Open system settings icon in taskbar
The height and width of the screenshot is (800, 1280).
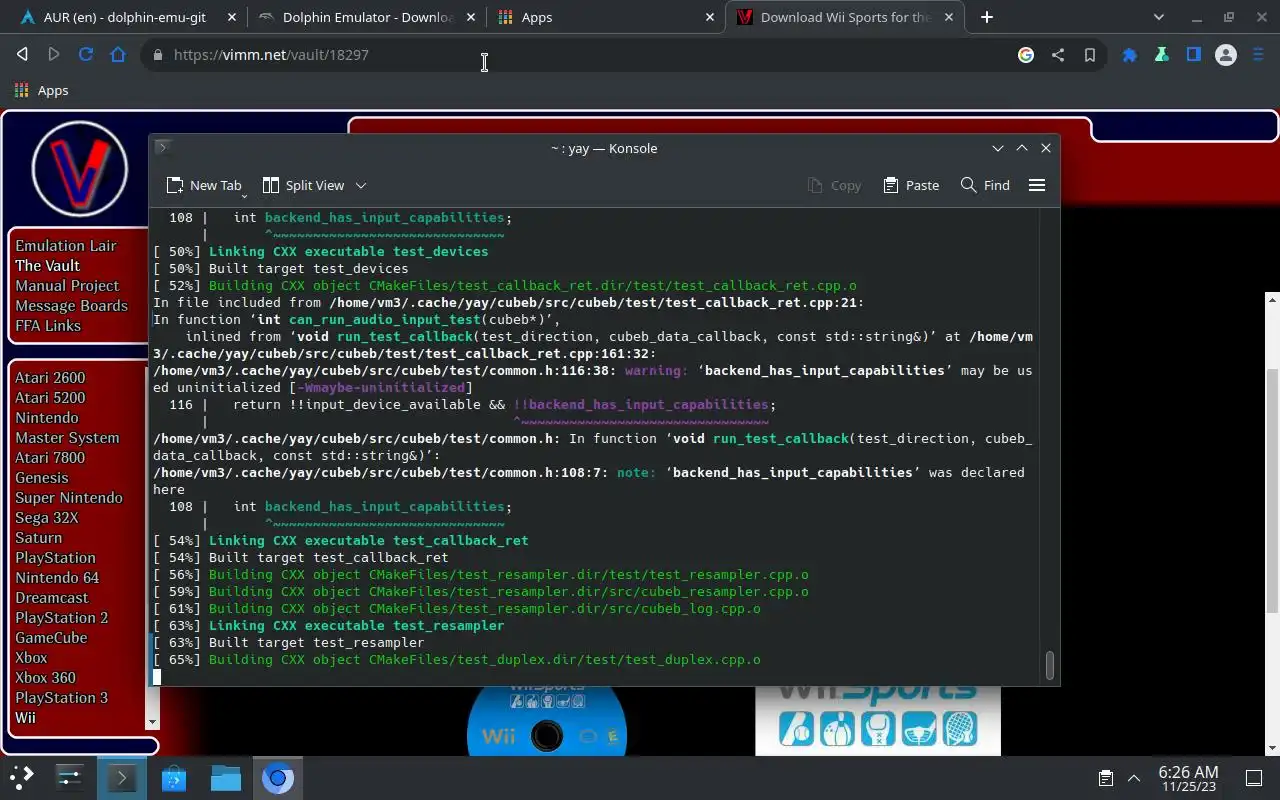point(69,777)
